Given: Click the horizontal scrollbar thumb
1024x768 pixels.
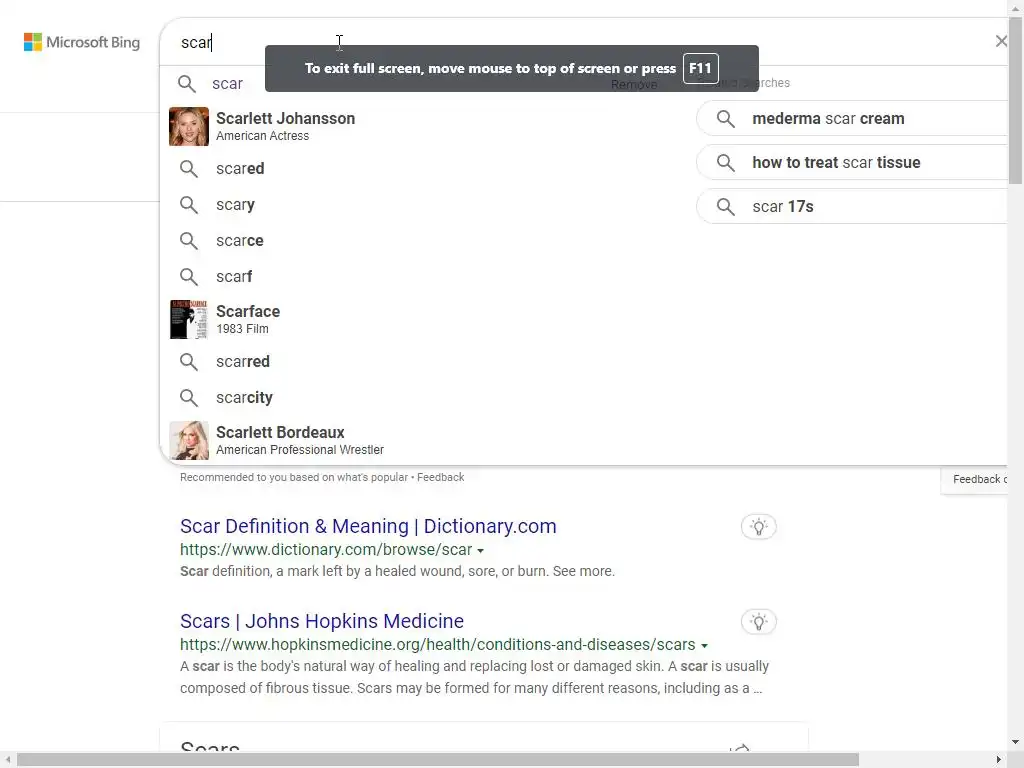Looking at the screenshot, I should point(438,760).
